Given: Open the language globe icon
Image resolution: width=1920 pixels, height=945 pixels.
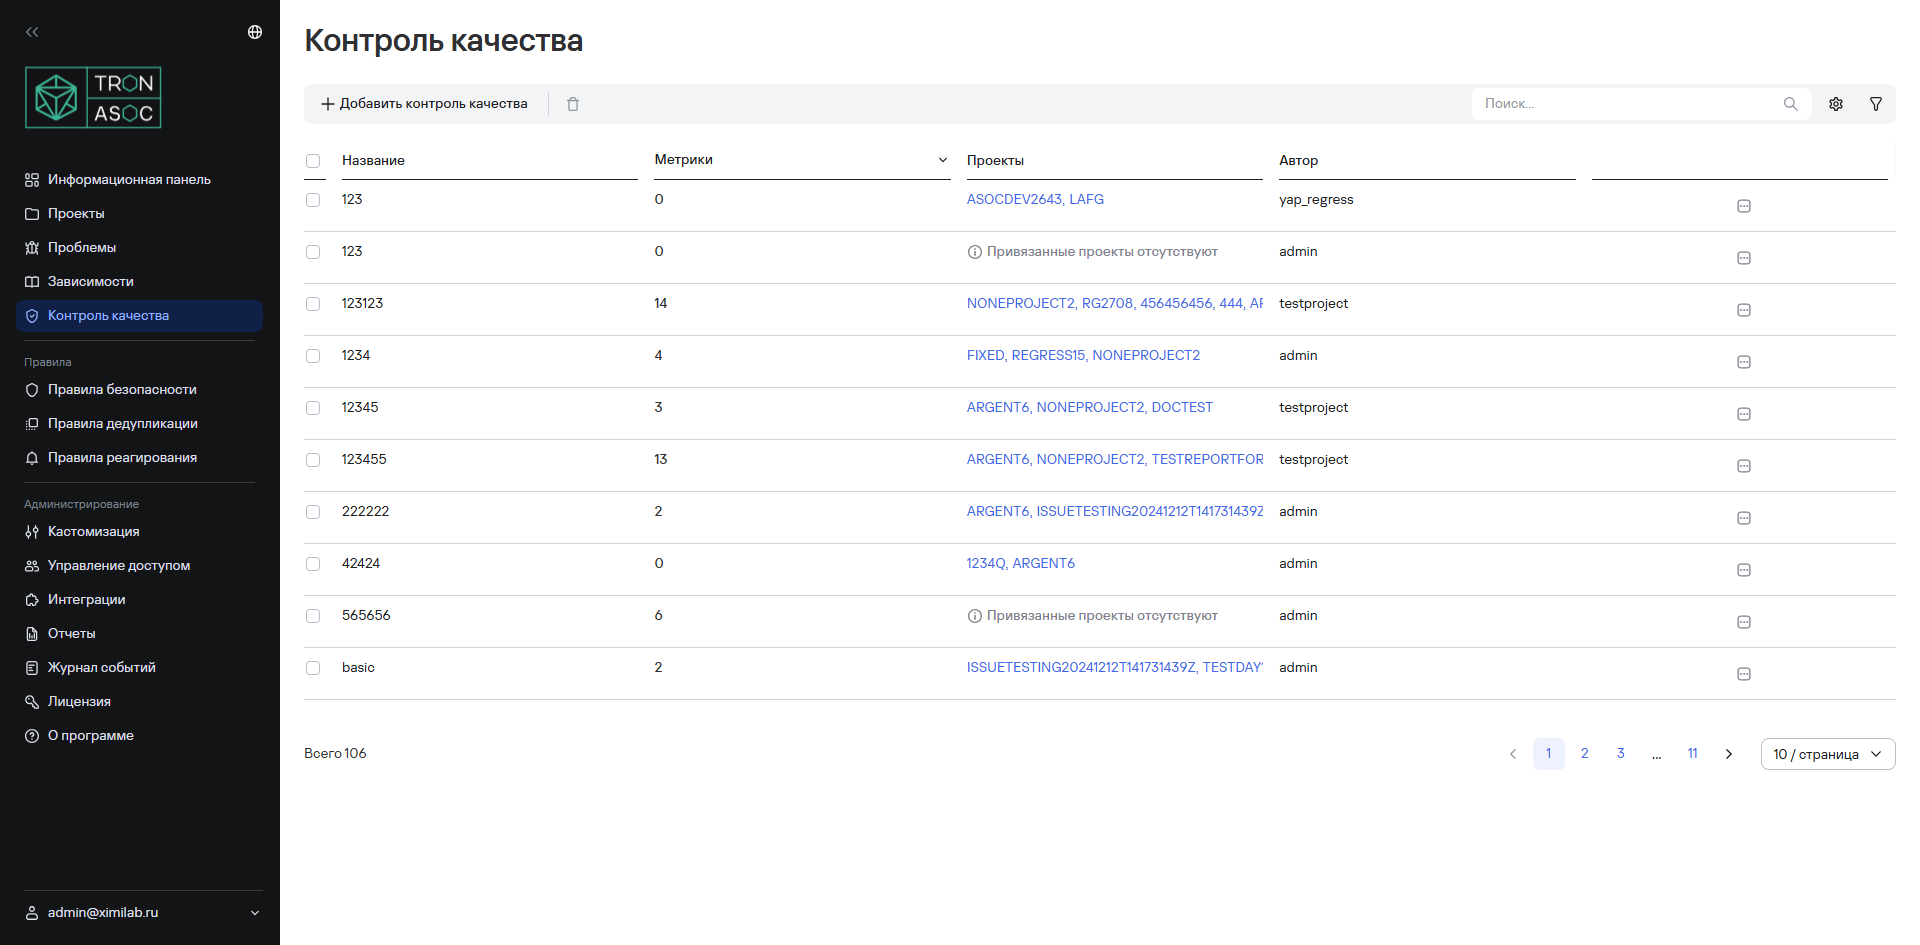Looking at the screenshot, I should pyautogui.click(x=255, y=32).
